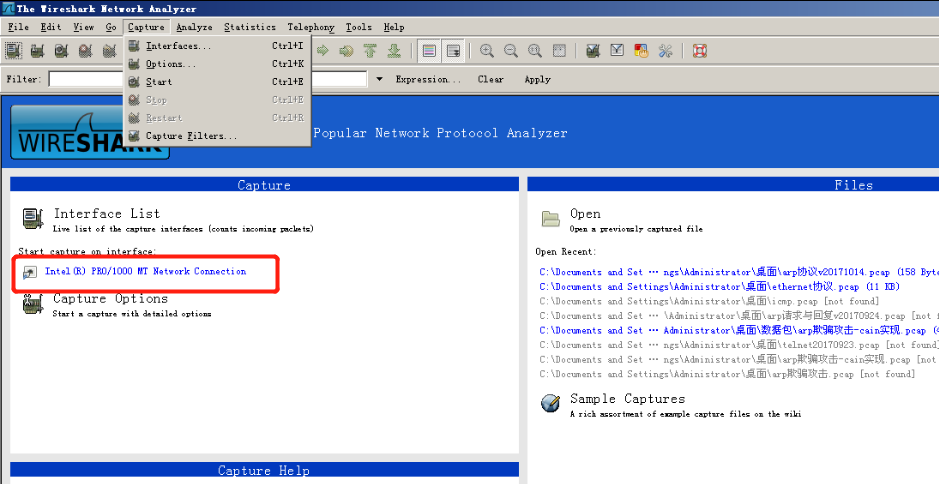Click the not-found icmp.pcap recent entry
Screen dimensions: 939x484
click(x=708, y=301)
